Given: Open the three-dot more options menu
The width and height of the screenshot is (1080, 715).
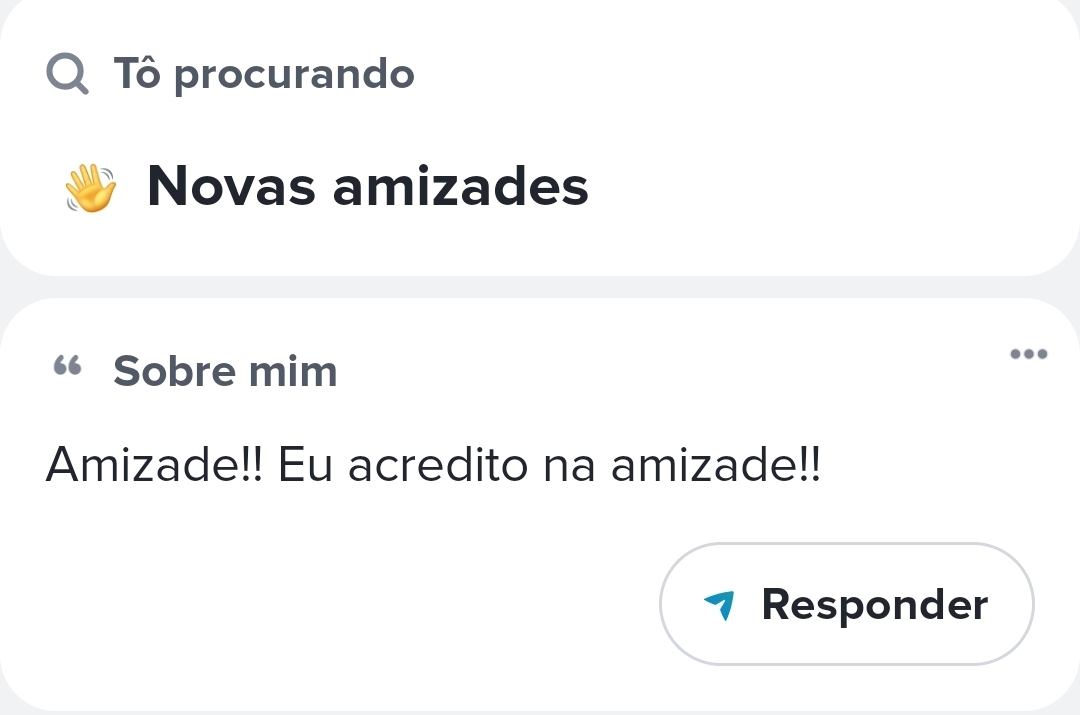Looking at the screenshot, I should coord(1028,354).
